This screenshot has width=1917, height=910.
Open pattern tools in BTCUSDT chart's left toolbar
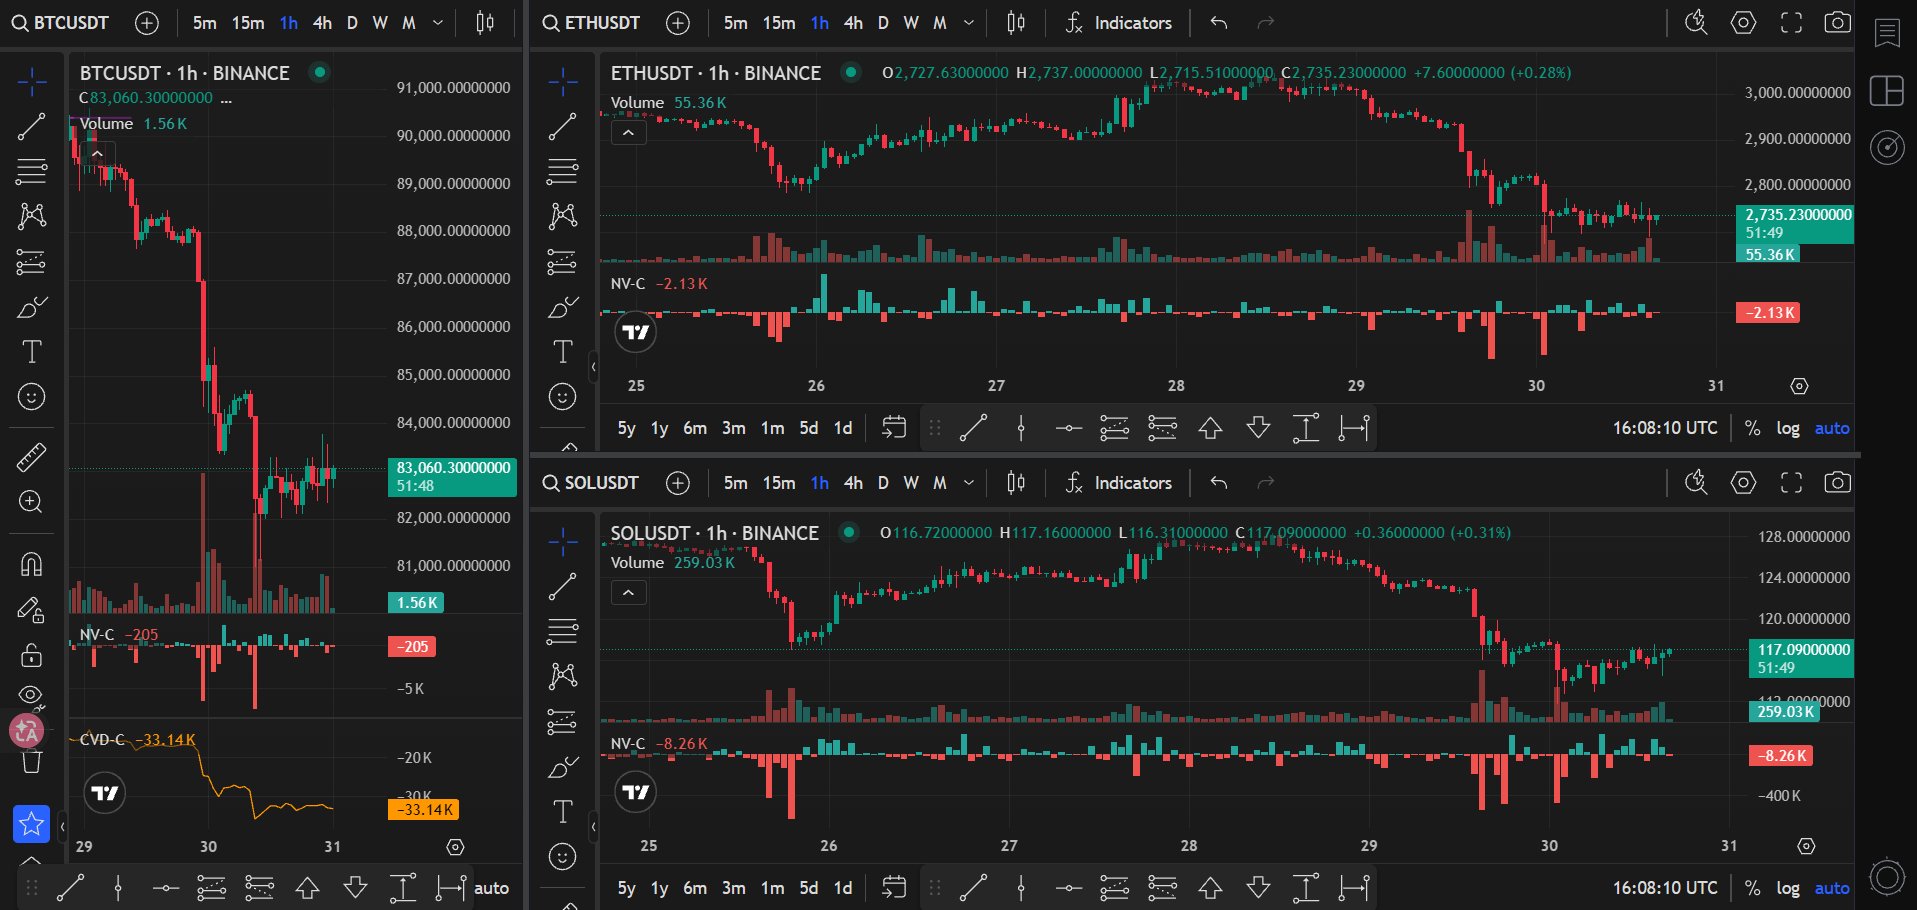pyautogui.click(x=32, y=216)
